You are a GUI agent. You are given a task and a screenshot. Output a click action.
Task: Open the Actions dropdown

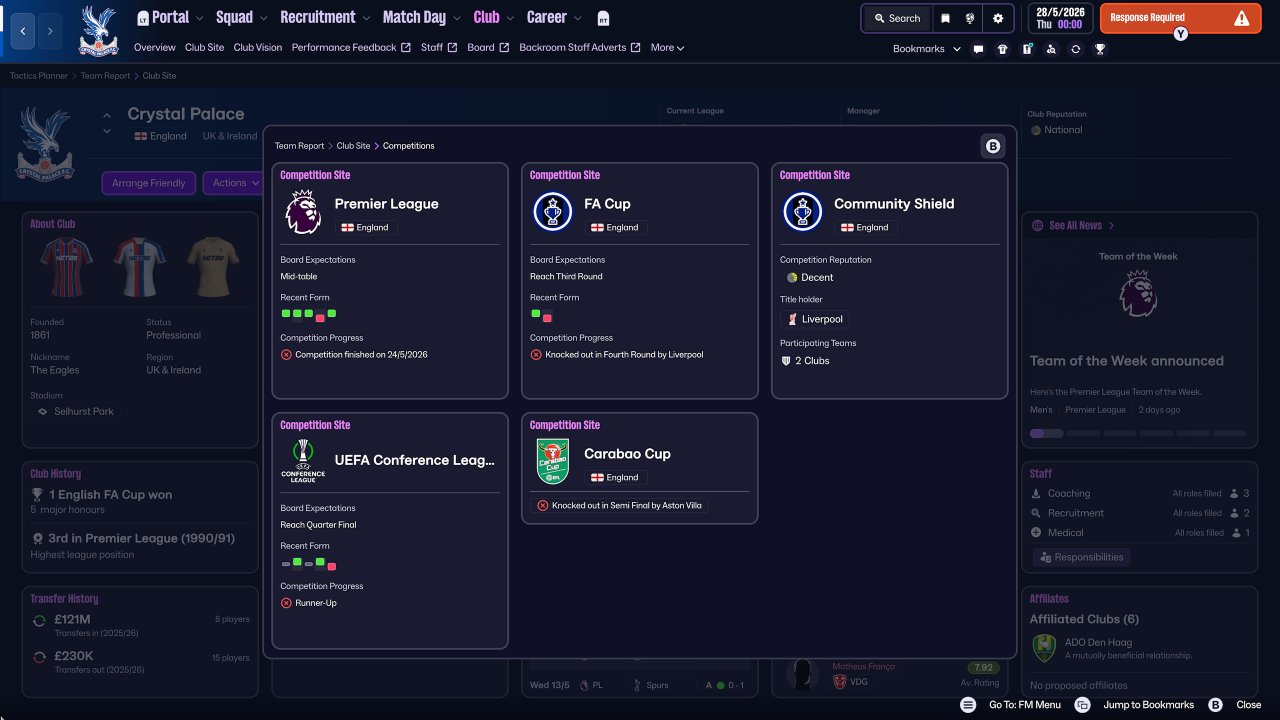click(x=236, y=183)
